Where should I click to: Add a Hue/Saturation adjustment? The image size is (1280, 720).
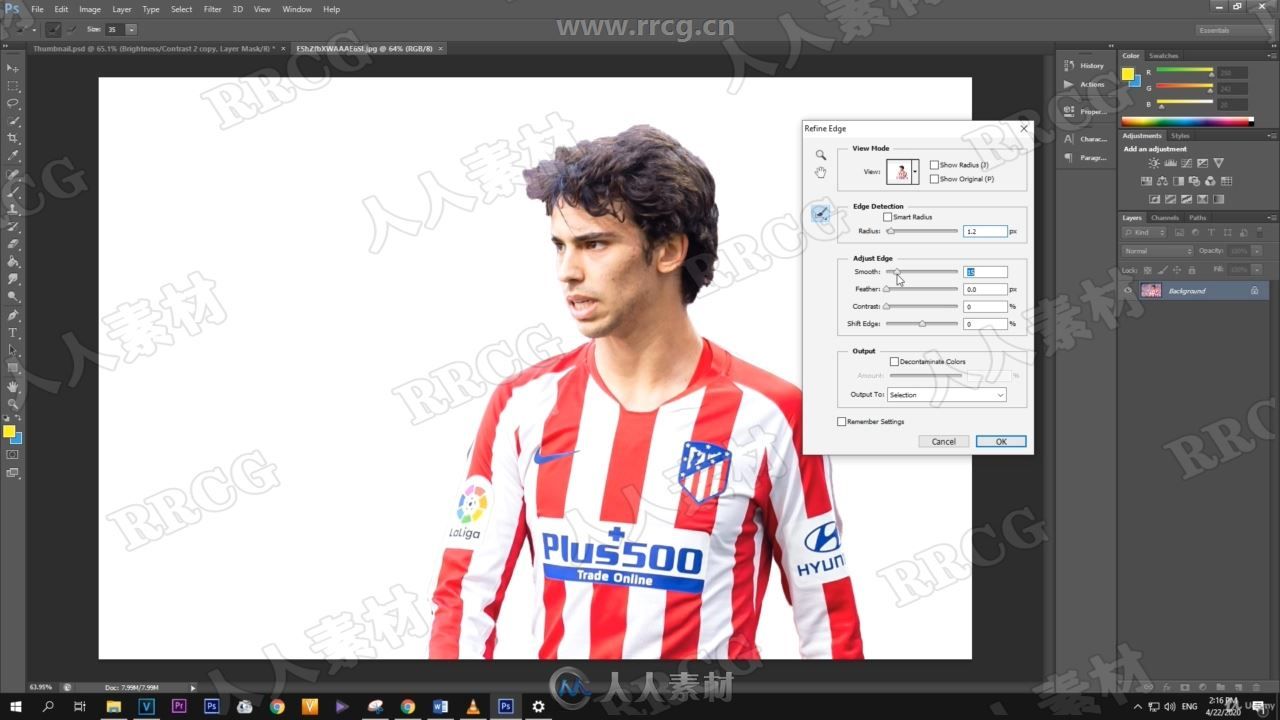[1146, 181]
